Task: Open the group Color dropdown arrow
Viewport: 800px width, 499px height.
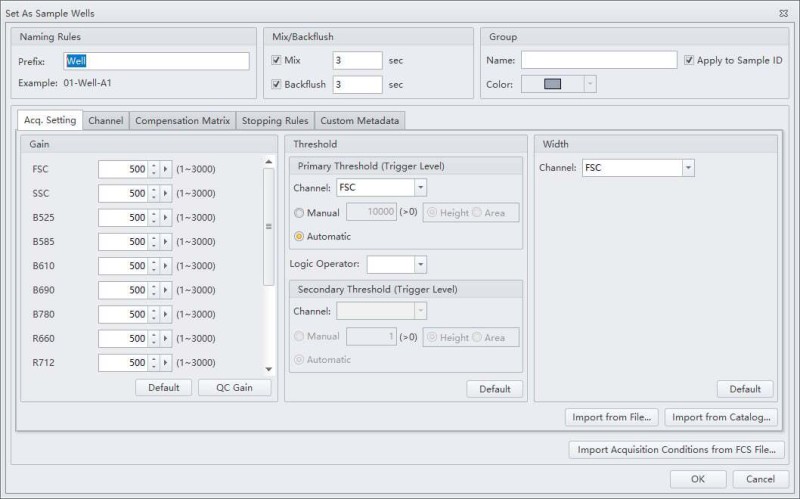Action: click(x=590, y=84)
